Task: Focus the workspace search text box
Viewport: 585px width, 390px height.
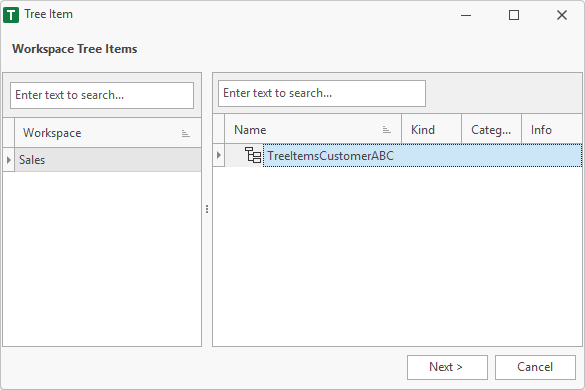Action: pyautogui.click(x=102, y=96)
